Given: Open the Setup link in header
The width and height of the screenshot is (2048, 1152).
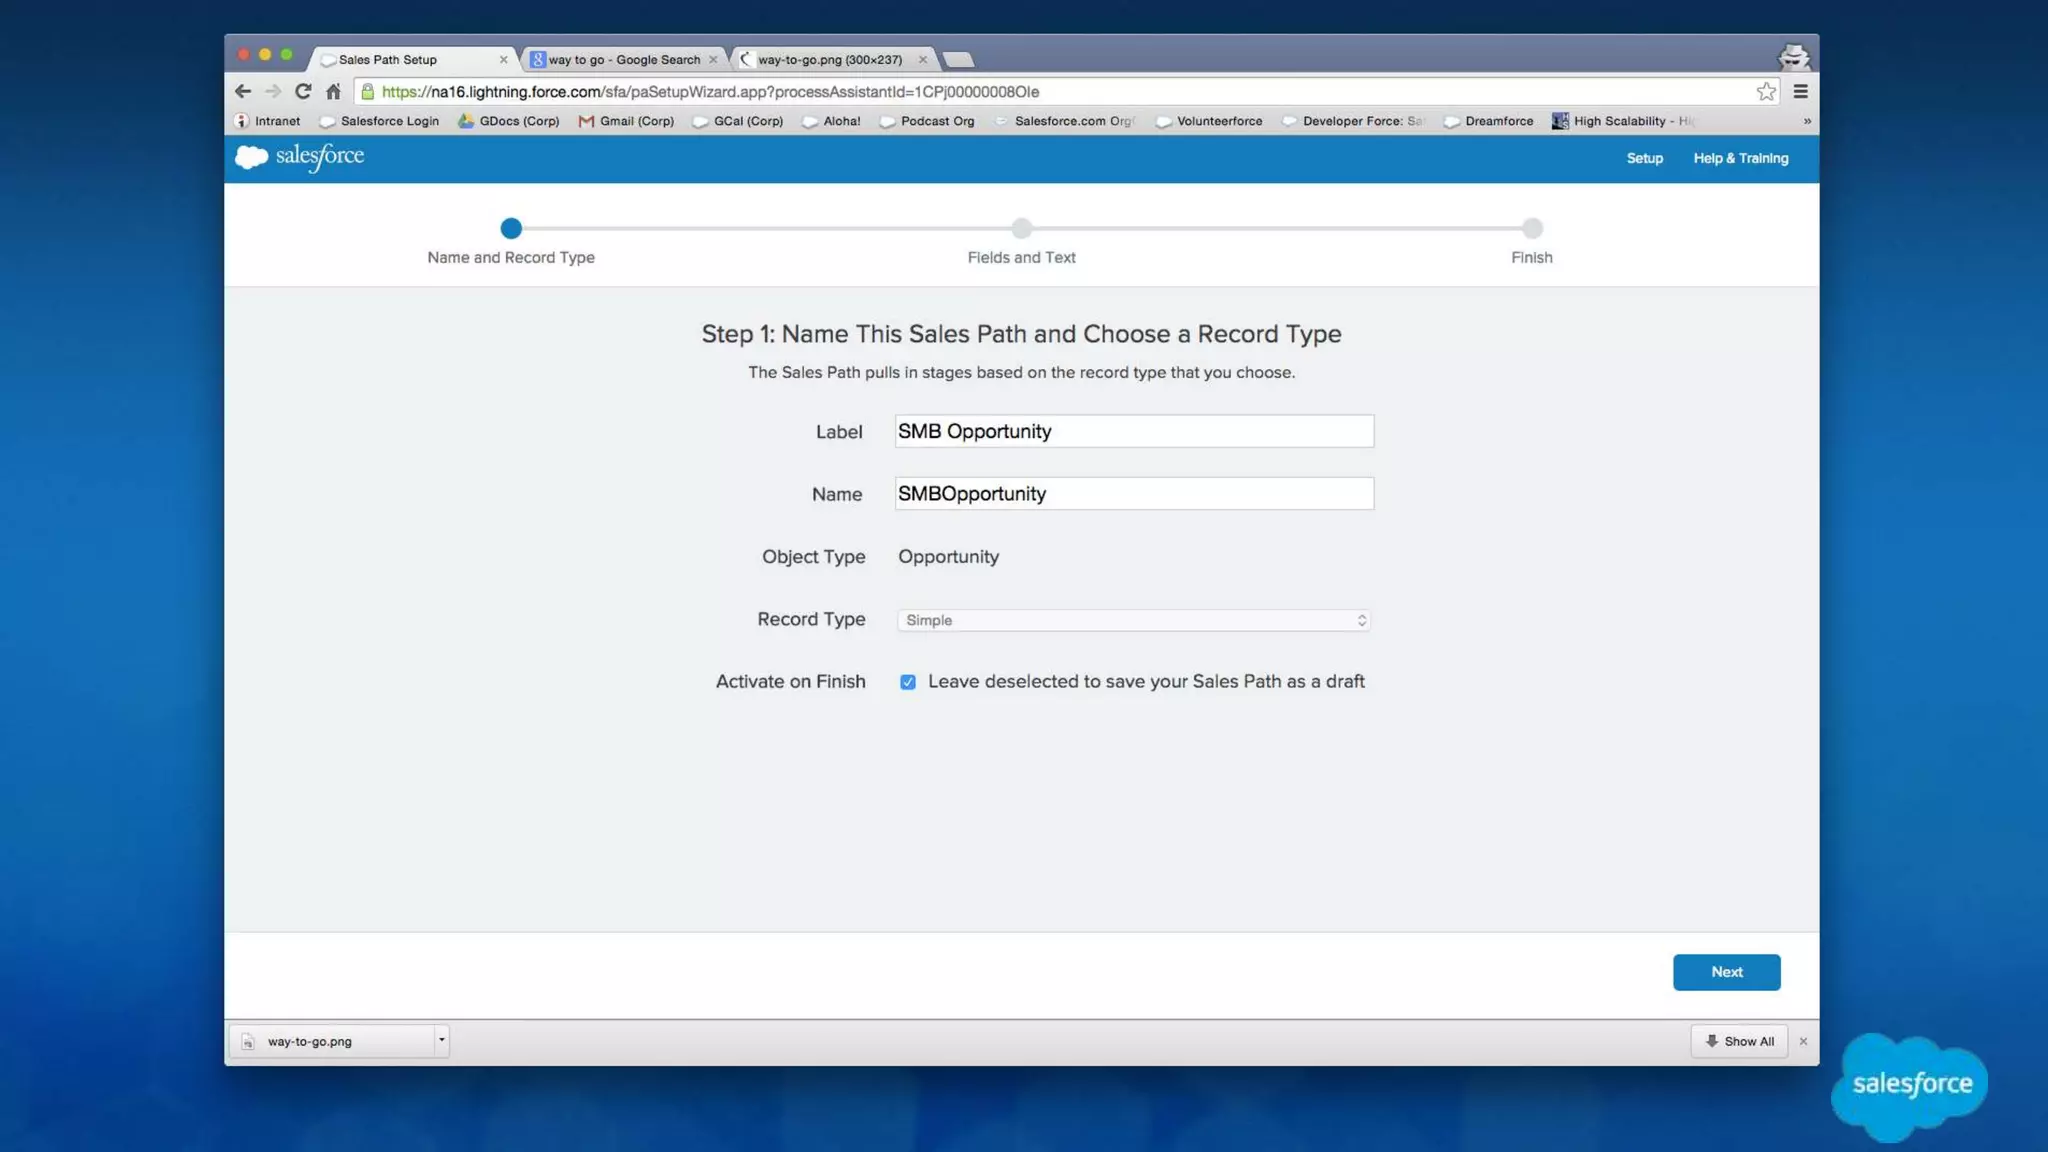Looking at the screenshot, I should click(x=1644, y=158).
